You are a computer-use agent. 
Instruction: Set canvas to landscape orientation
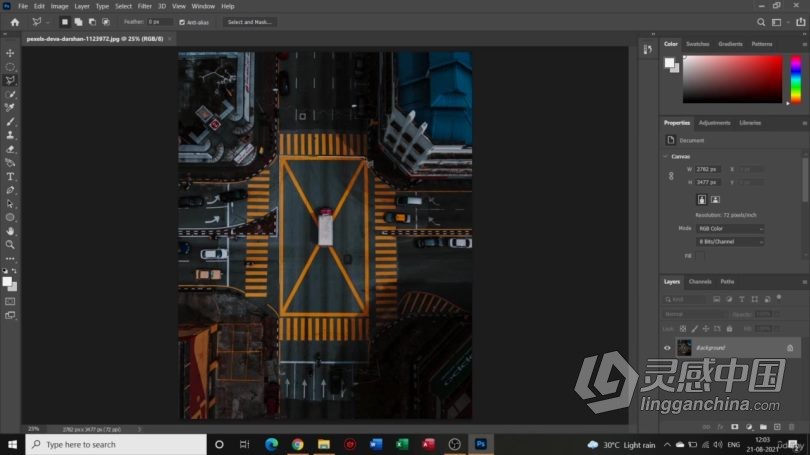click(715, 199)
